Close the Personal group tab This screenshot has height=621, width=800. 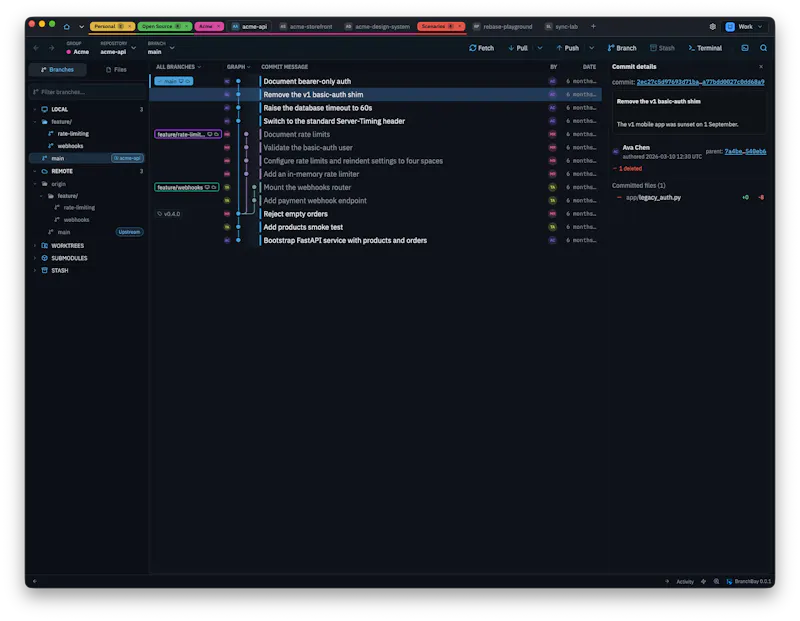point(130,27)
